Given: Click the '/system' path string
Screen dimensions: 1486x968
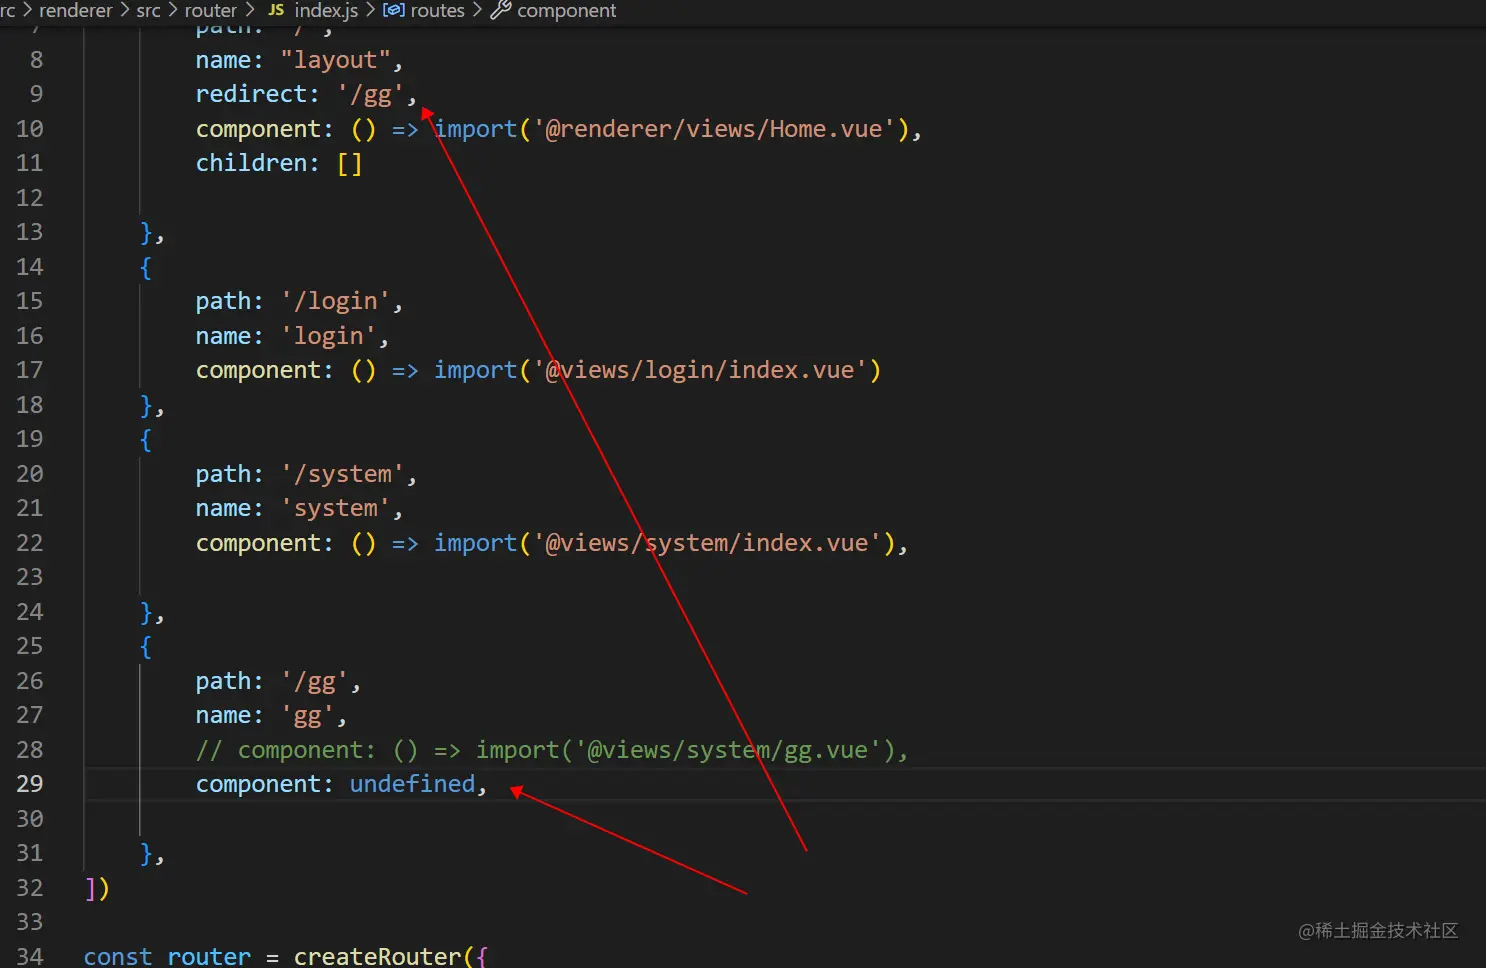Looking at the screenshot, I should point(342,474).
